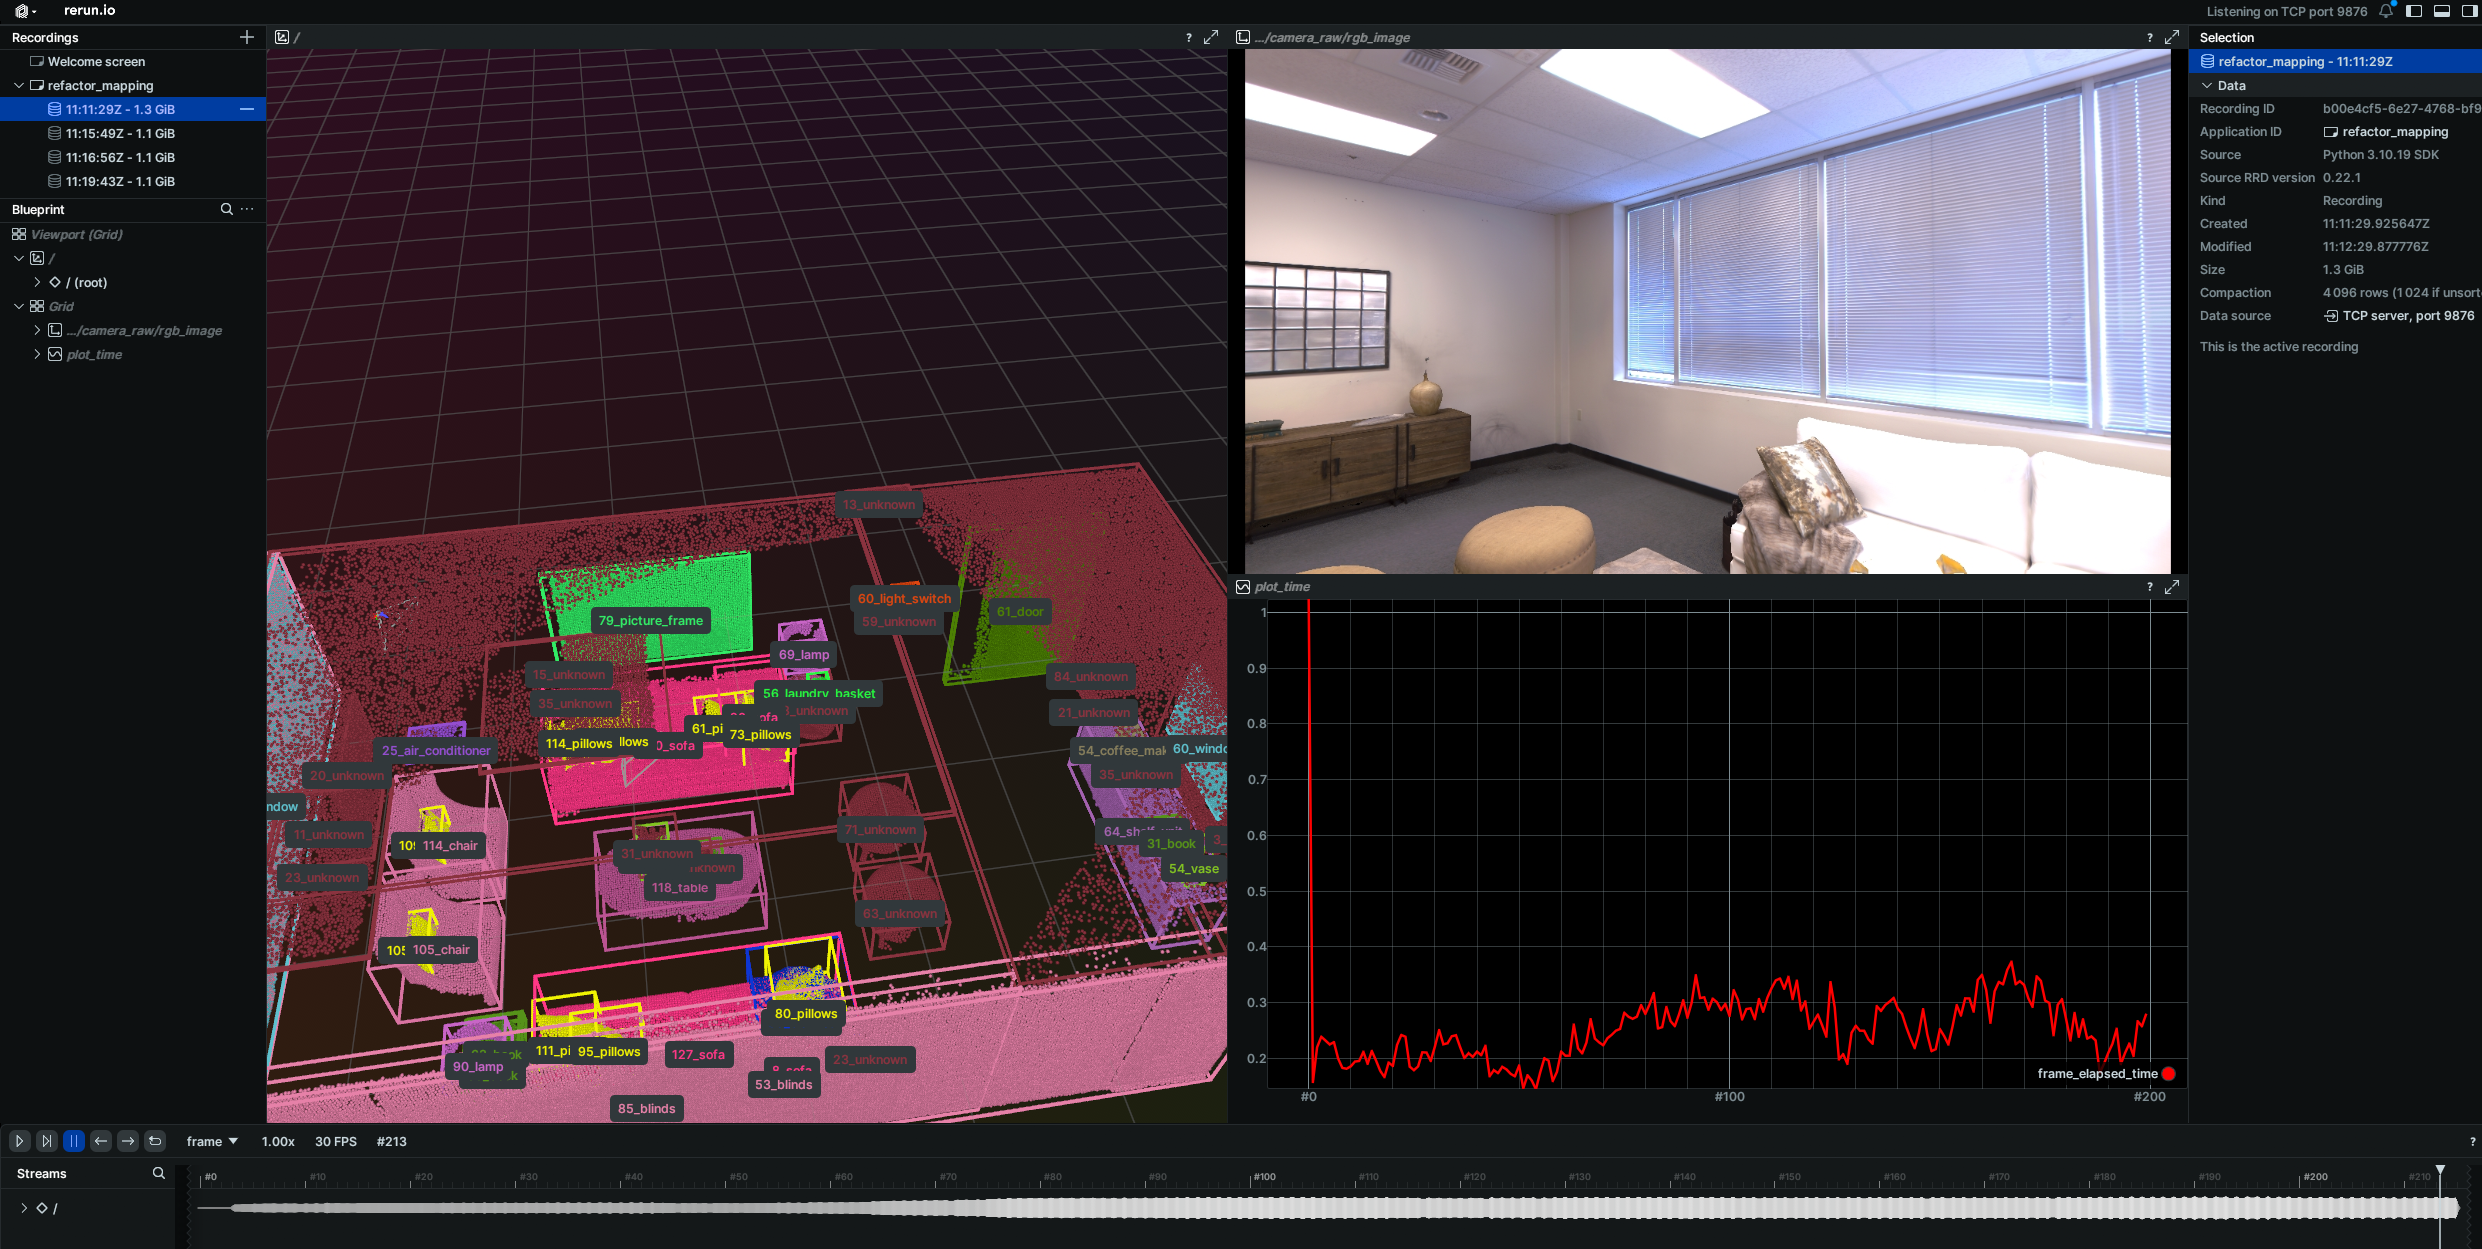Image resolution: width=2482 pixels, height=1249 pixels.
Task: Maximize the plot_time view
Action: coord(2172,587)
